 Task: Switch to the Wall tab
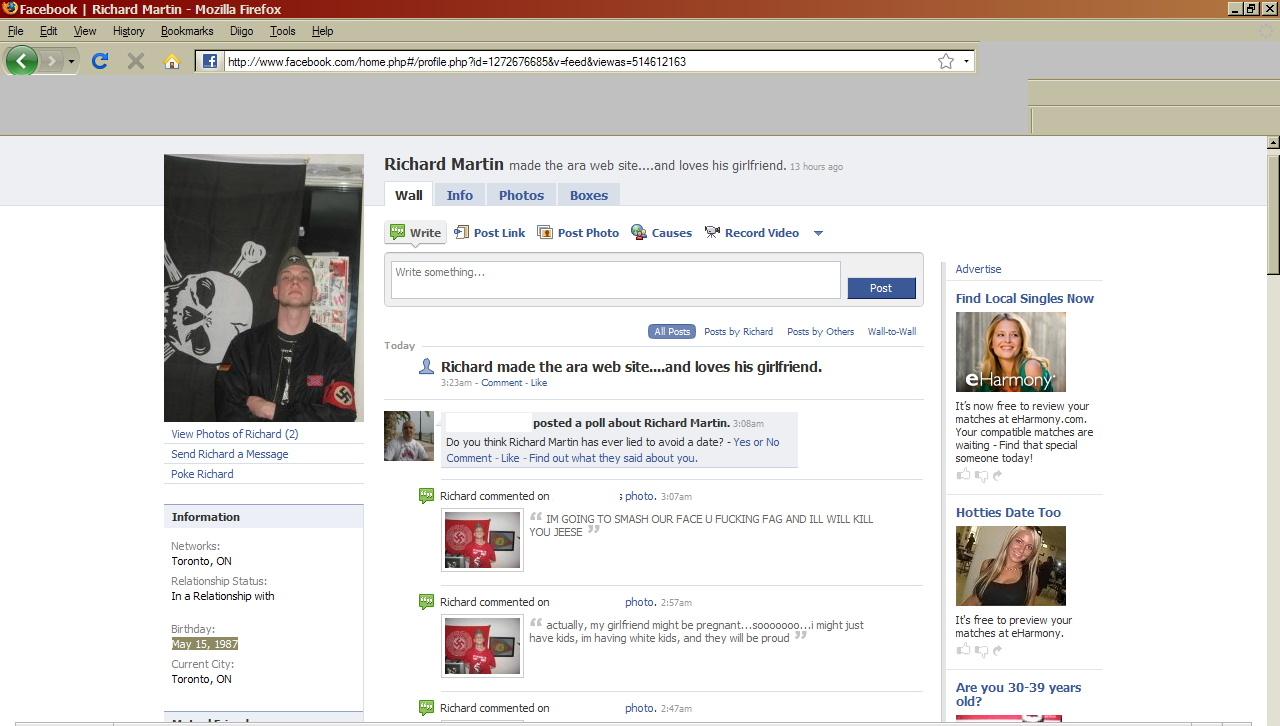click(408, 195)
